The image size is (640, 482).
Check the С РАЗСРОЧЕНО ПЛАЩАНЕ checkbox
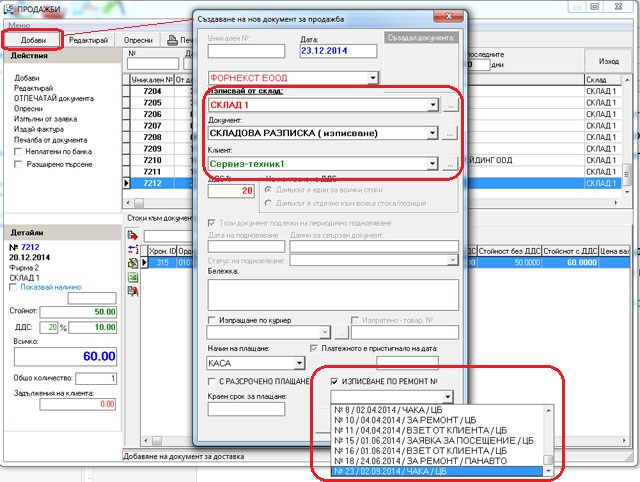click(213, 381)
